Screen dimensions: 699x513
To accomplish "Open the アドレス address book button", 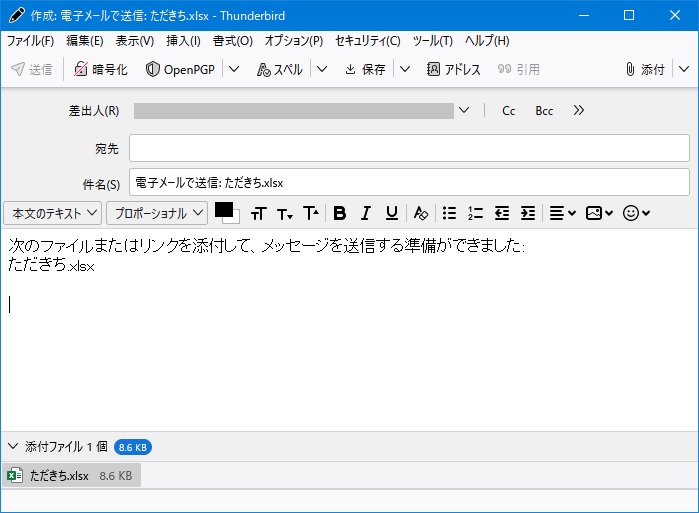I will point(454,69).
